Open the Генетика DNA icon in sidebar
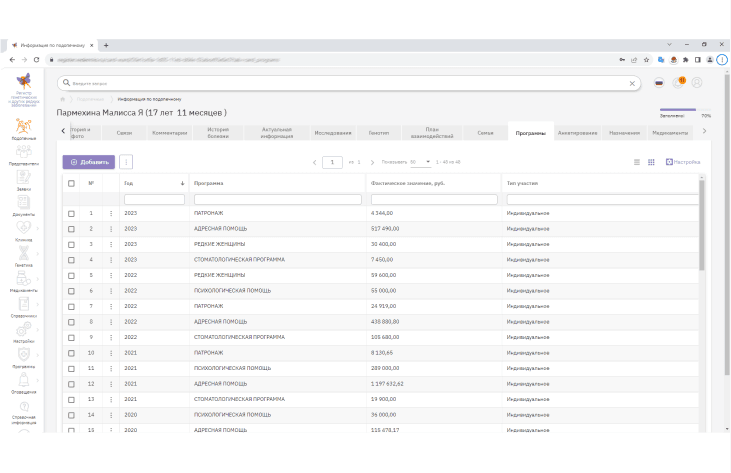The image size is (731, 473). click(23, 253)
